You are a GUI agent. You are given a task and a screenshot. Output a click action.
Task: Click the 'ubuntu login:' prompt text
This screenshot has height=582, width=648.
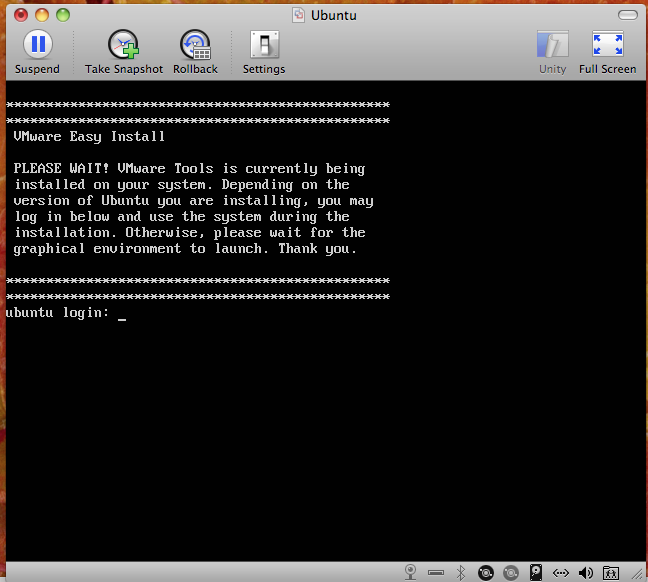coord(57,313)
